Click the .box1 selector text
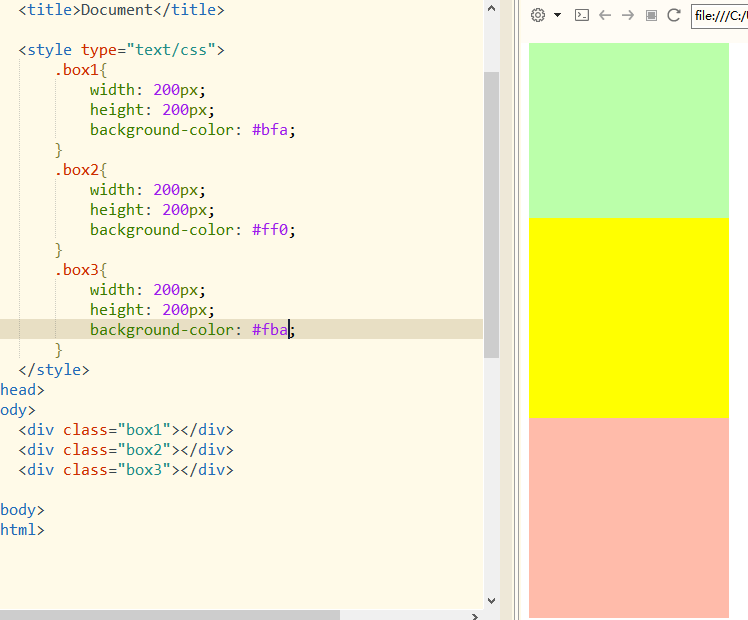The width and height of the screenshot is (748, 620). 77,70
